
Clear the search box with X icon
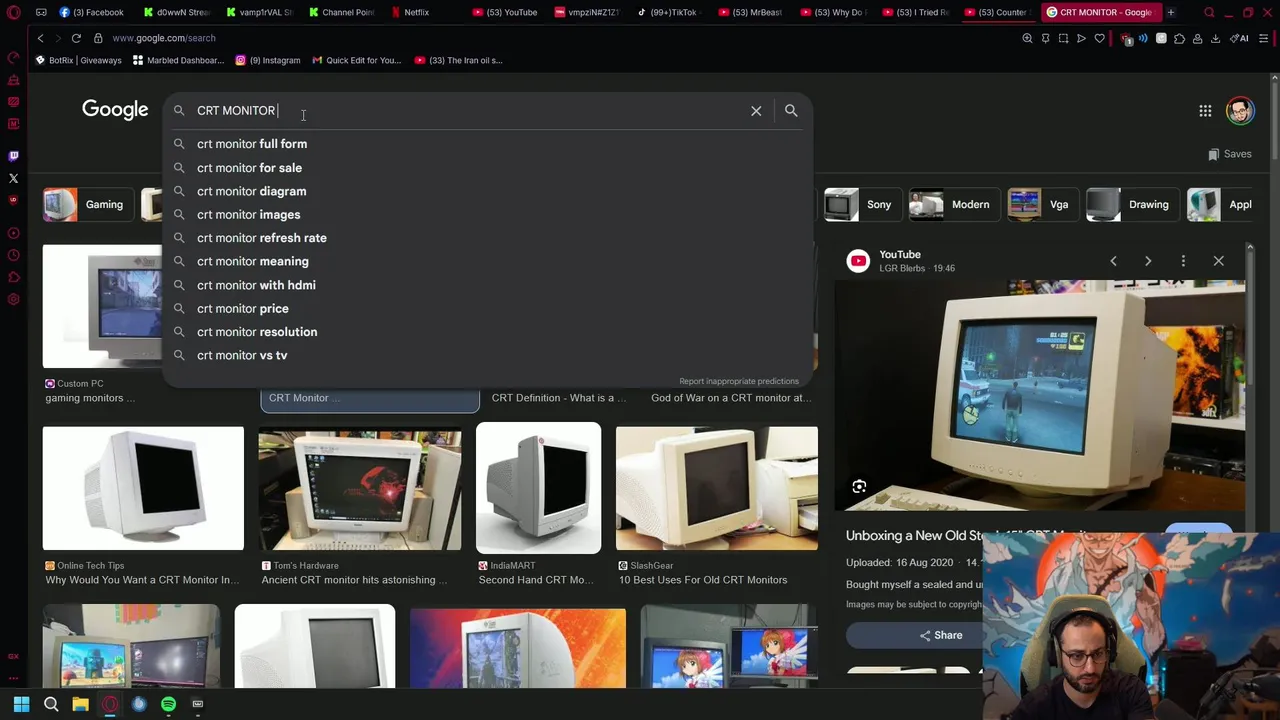coord(756,111)
